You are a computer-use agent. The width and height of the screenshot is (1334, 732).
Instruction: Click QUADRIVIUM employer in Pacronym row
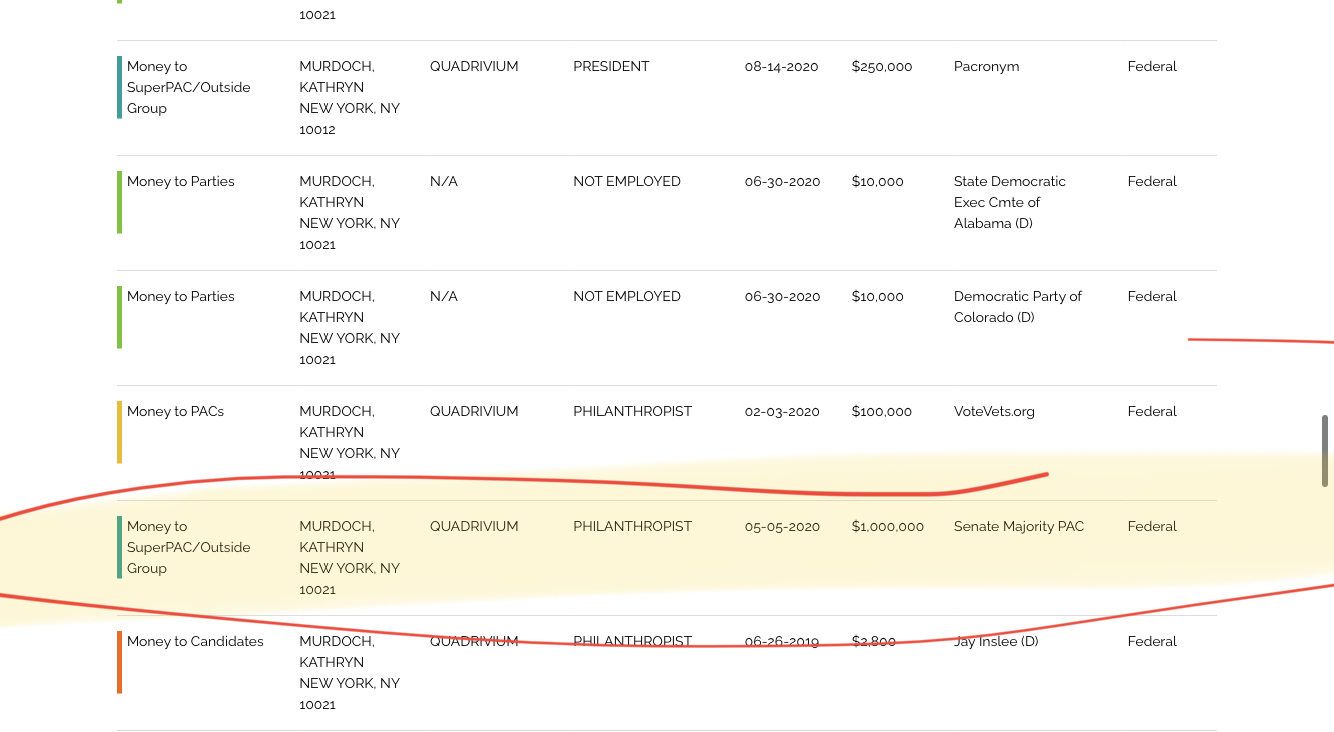(x=474, y=66)
